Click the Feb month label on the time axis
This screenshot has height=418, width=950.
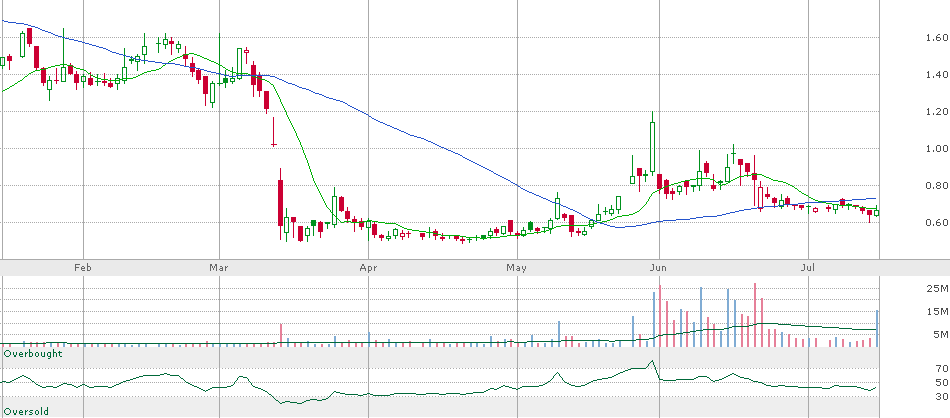point(83,267)
